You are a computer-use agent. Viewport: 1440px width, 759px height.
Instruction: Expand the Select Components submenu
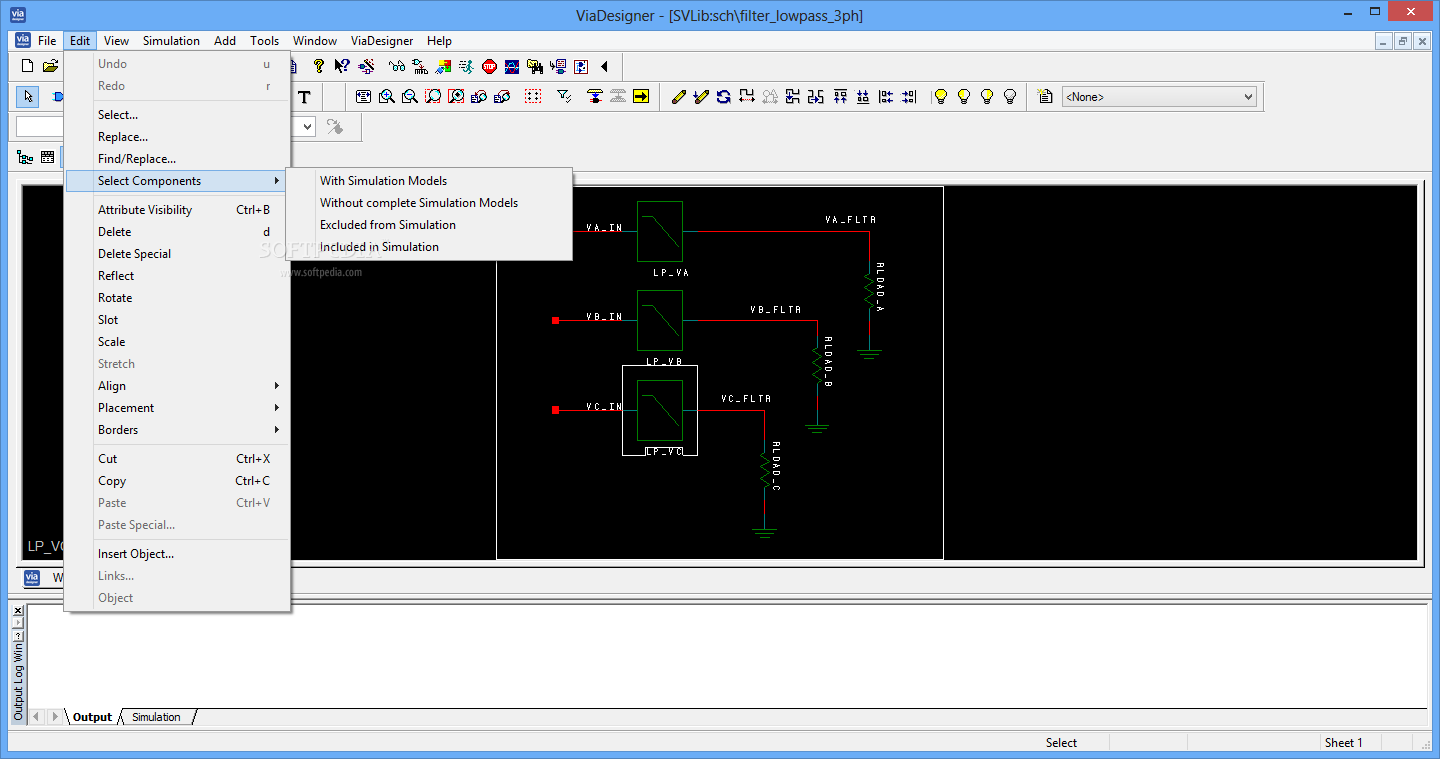pos(176,181)
